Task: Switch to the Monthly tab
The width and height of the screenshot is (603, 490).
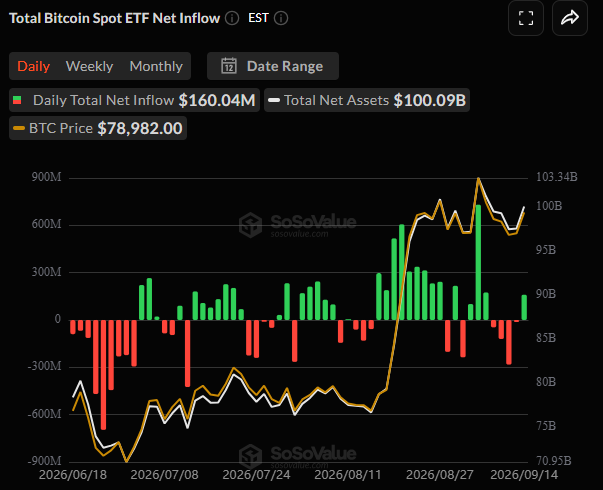Action: 156,66
